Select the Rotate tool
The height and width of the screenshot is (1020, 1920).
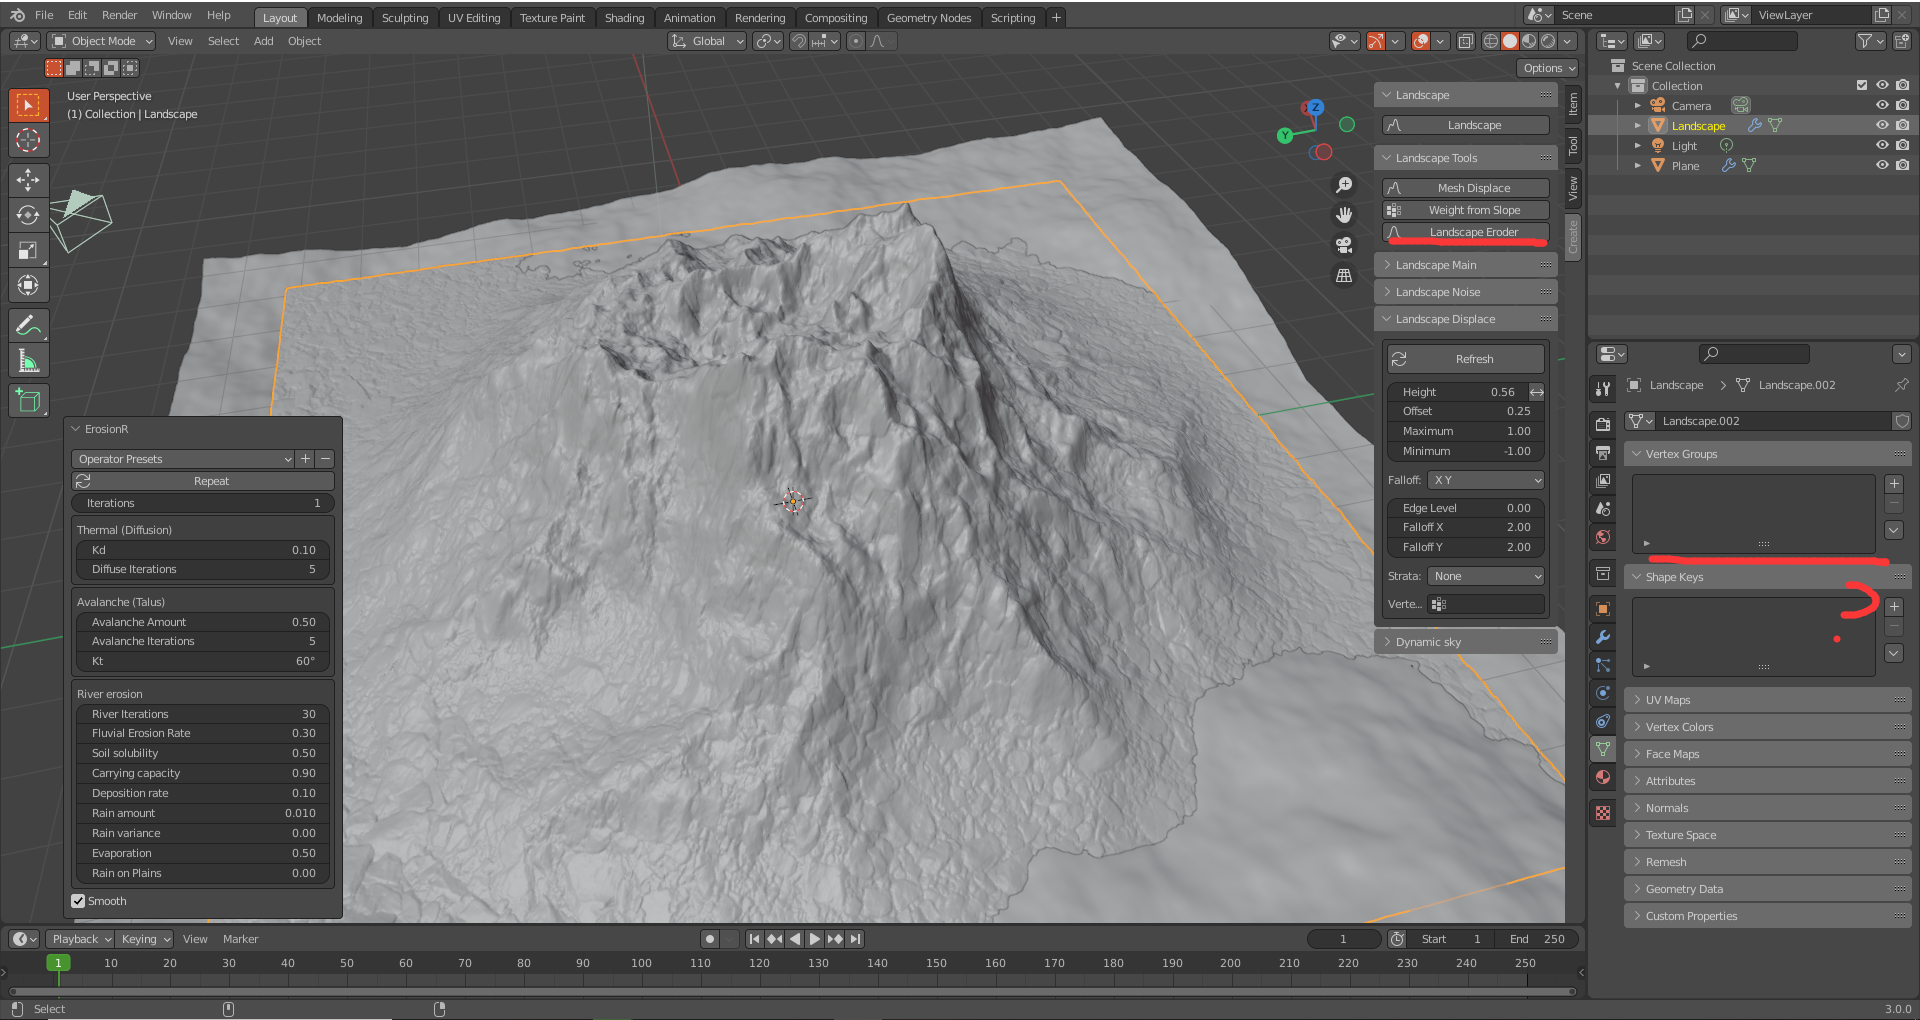pos(29,215)
